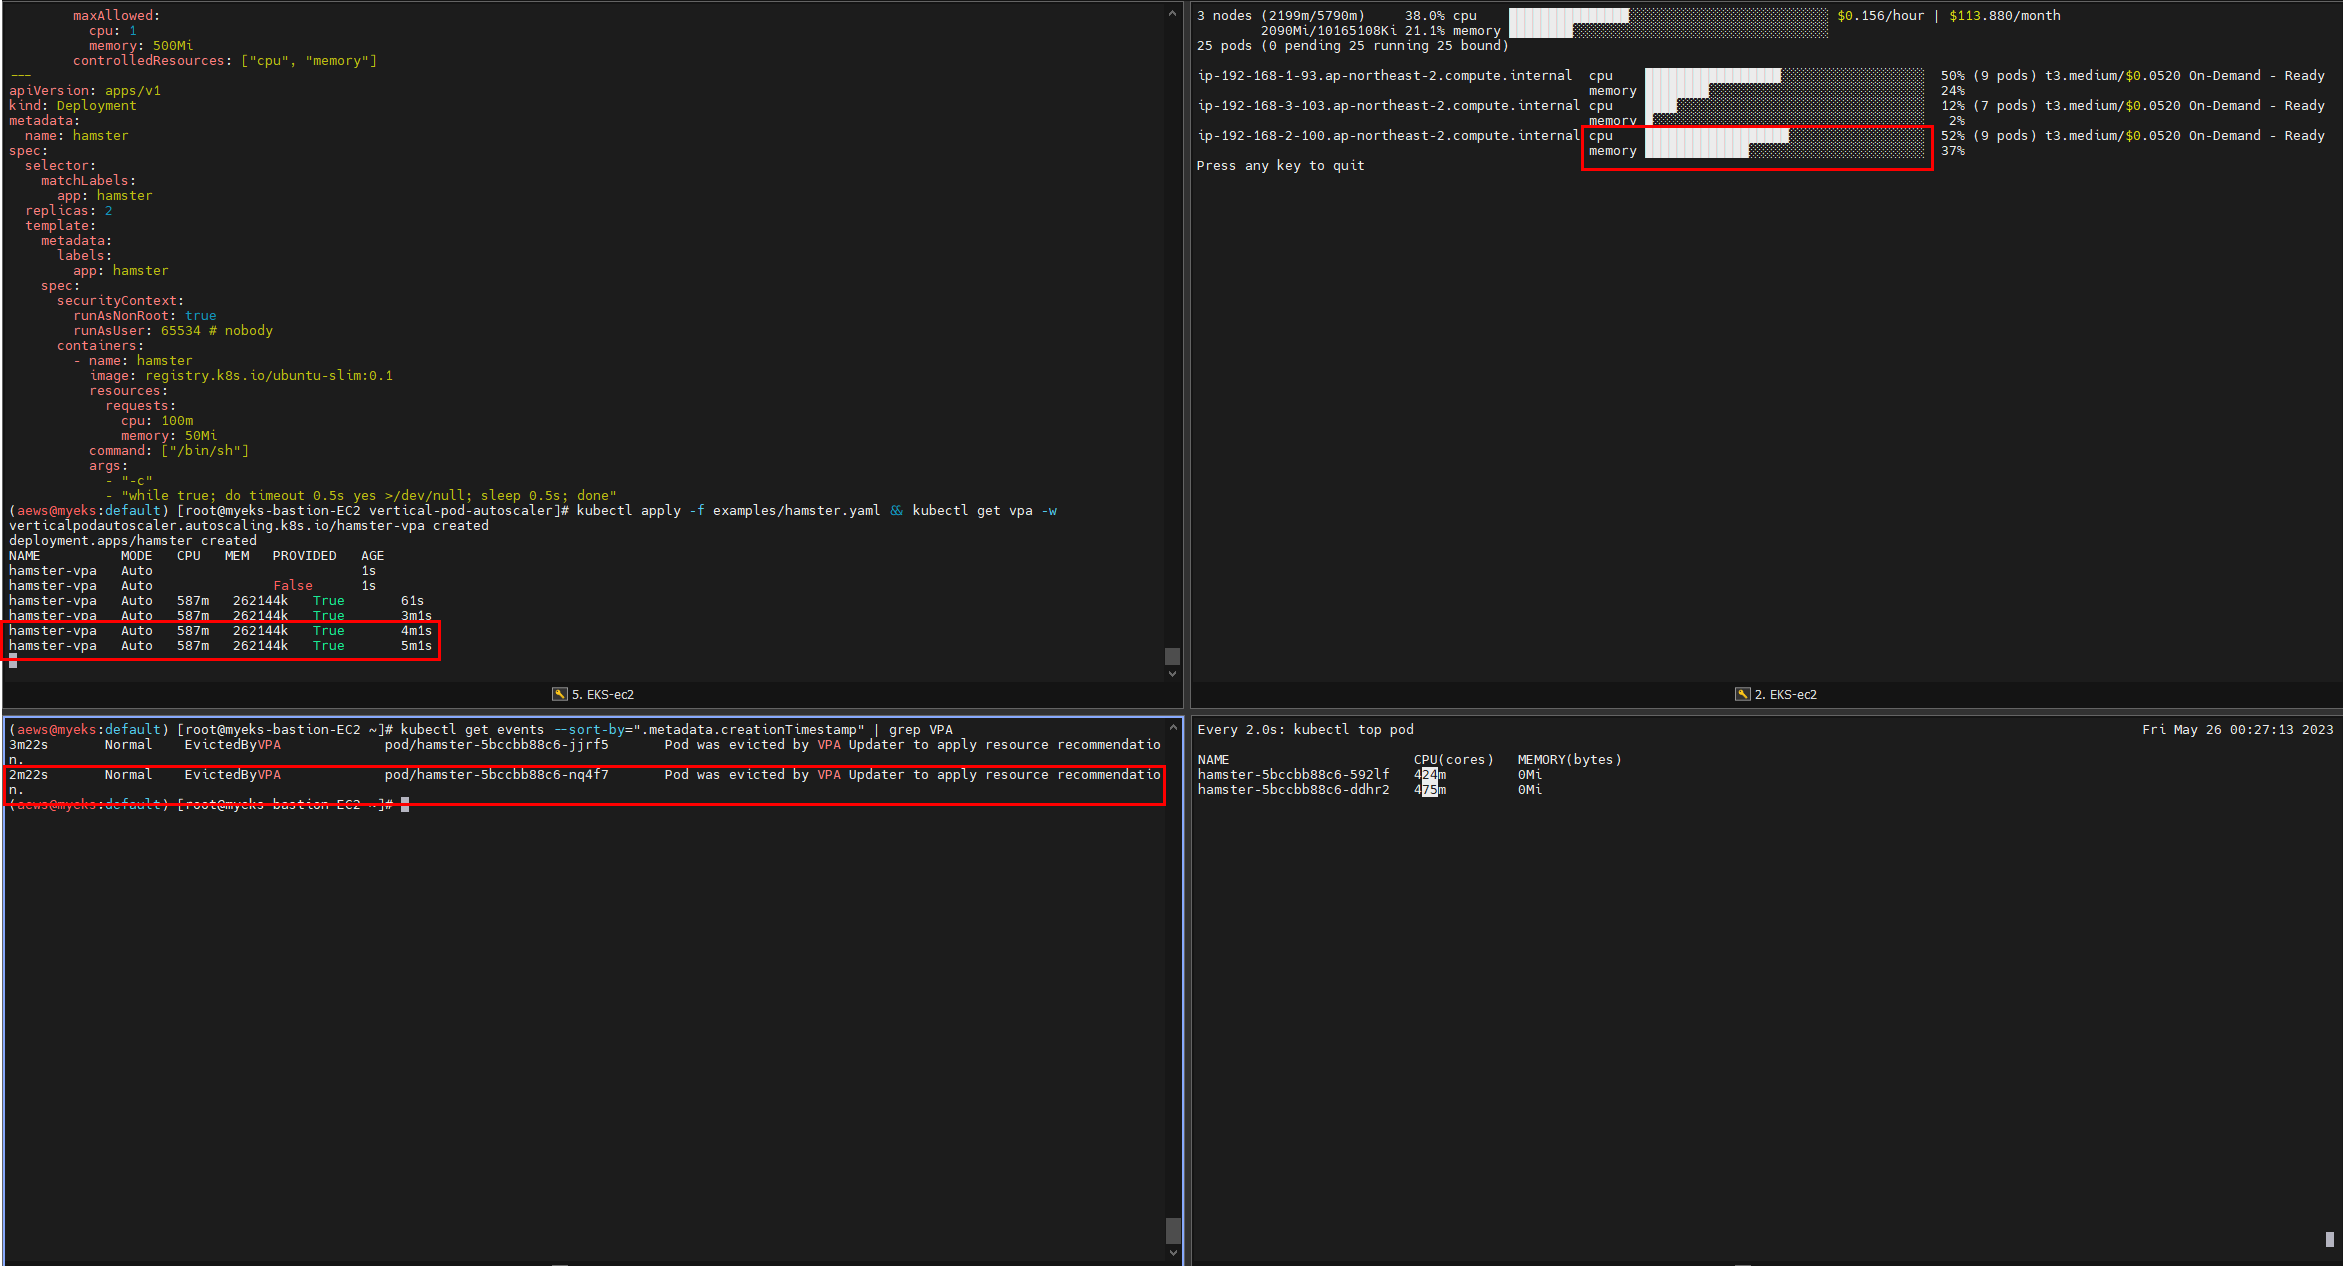Click scrollbar thumb in the events pane
The width and height of the screenshot is (2343, 1266).
1172,1229
